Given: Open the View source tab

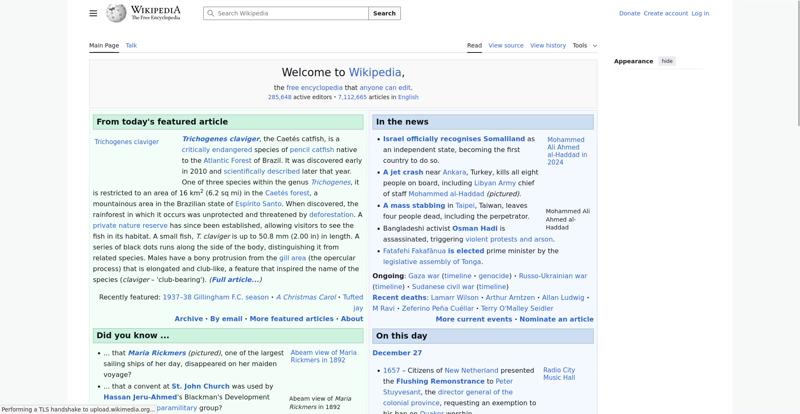Looking at the screenshot, I should coord(506,45).
